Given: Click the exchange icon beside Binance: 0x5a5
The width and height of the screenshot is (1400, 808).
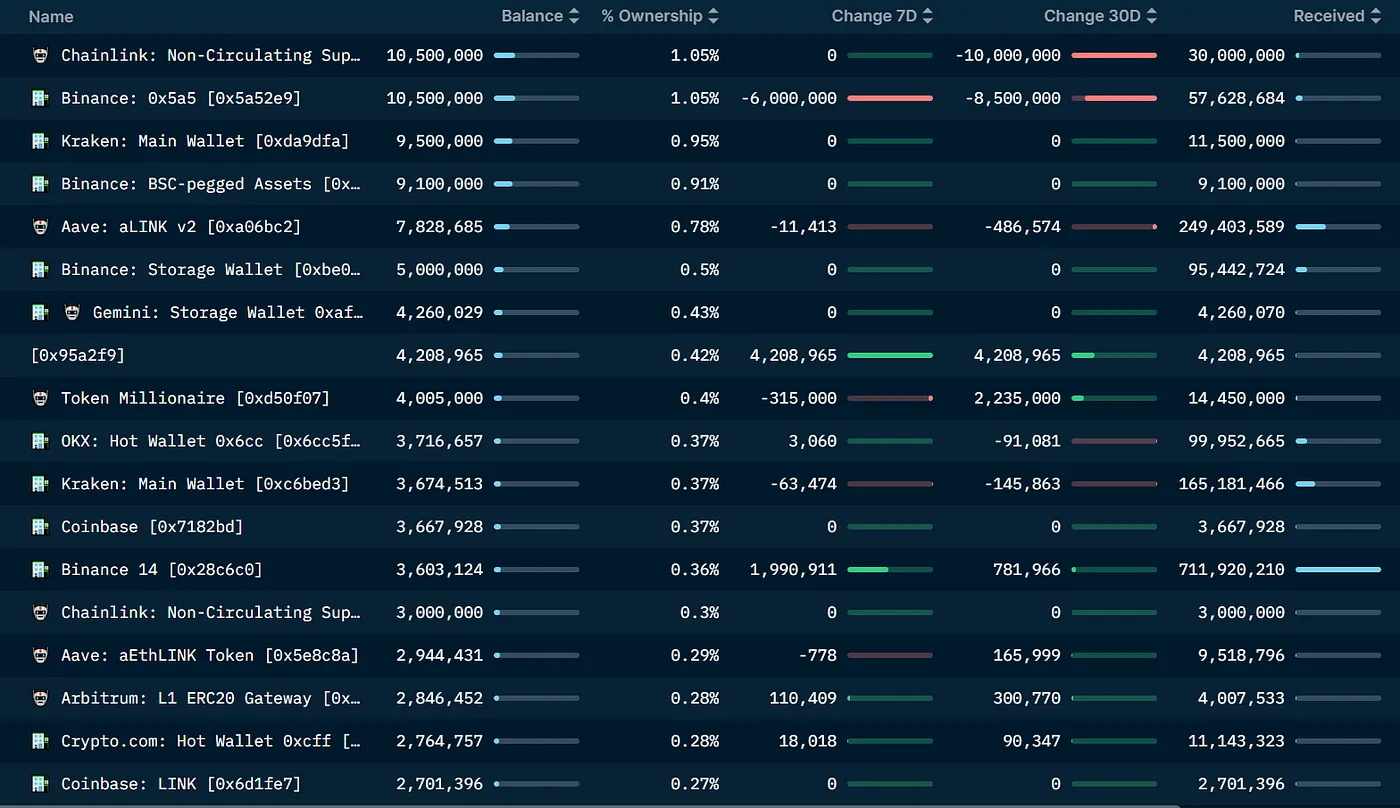Looking at the screenshot, I should coord(40,98).
